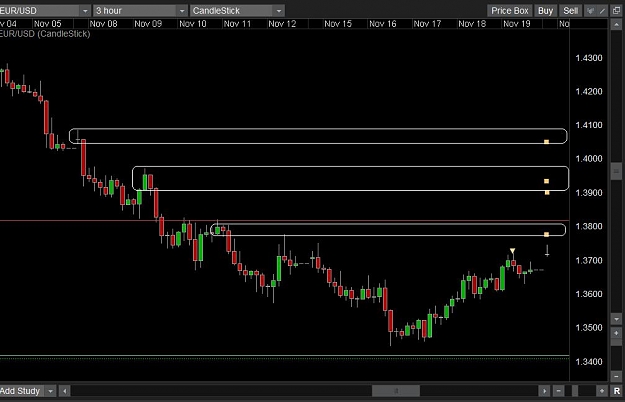This screenshot has width=625, height=402.
Task: Click the 1.3400 price label
Action: [589, 362]
